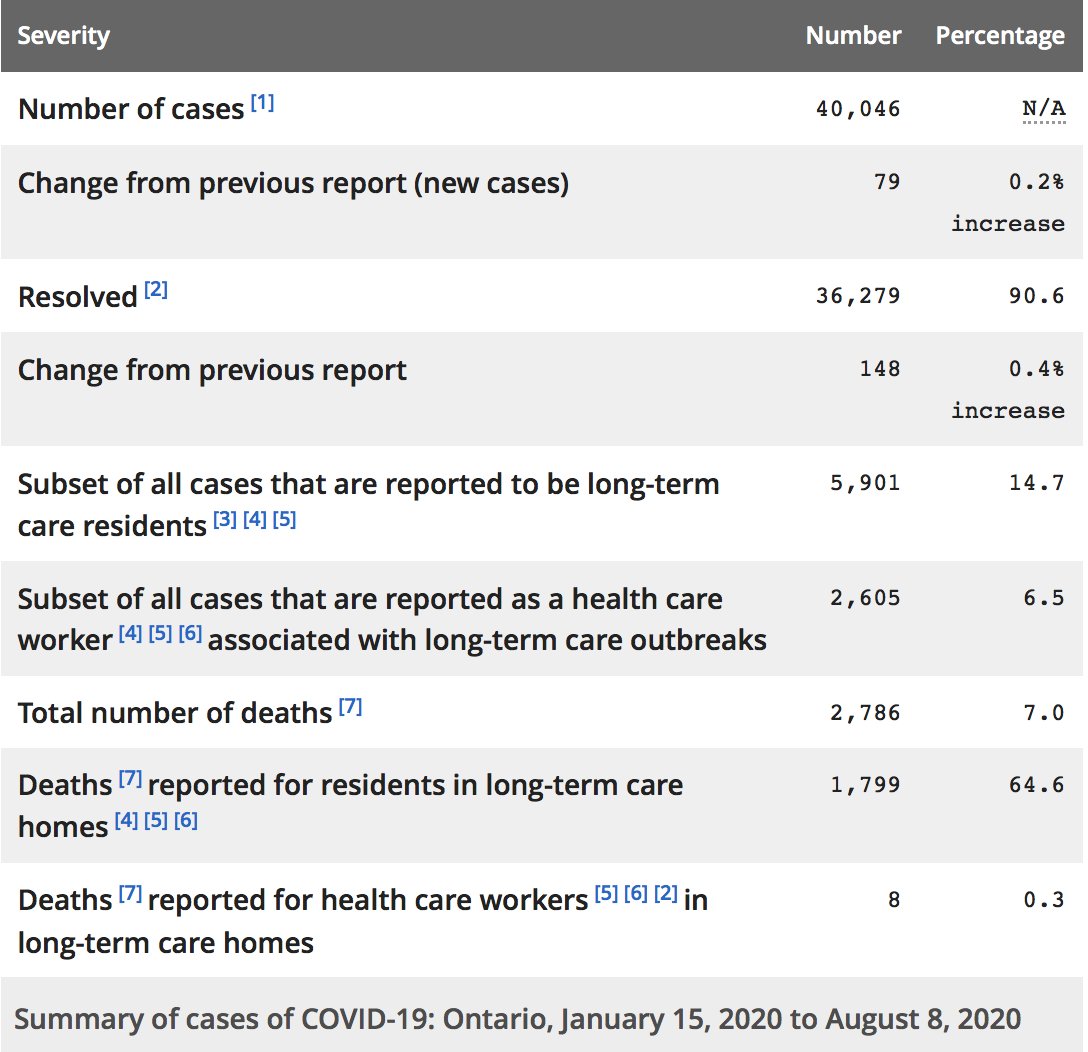The image size is (1088, 1052).
Task: Click the 2,786 total deaths value
Action: 865,713
